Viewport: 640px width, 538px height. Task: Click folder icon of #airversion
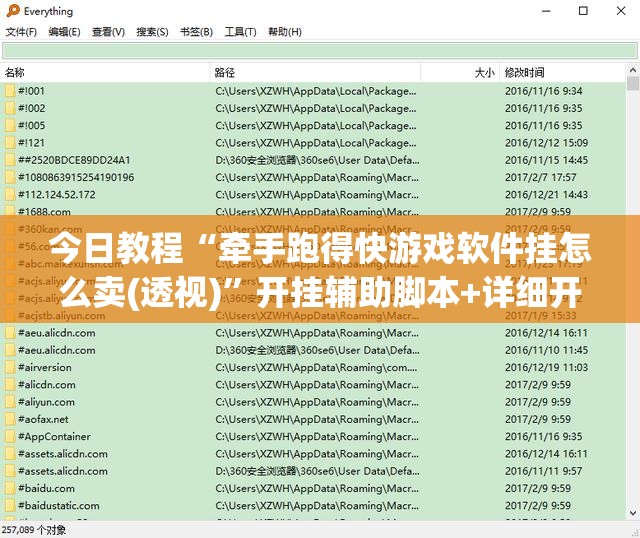(x=10, y=367)
